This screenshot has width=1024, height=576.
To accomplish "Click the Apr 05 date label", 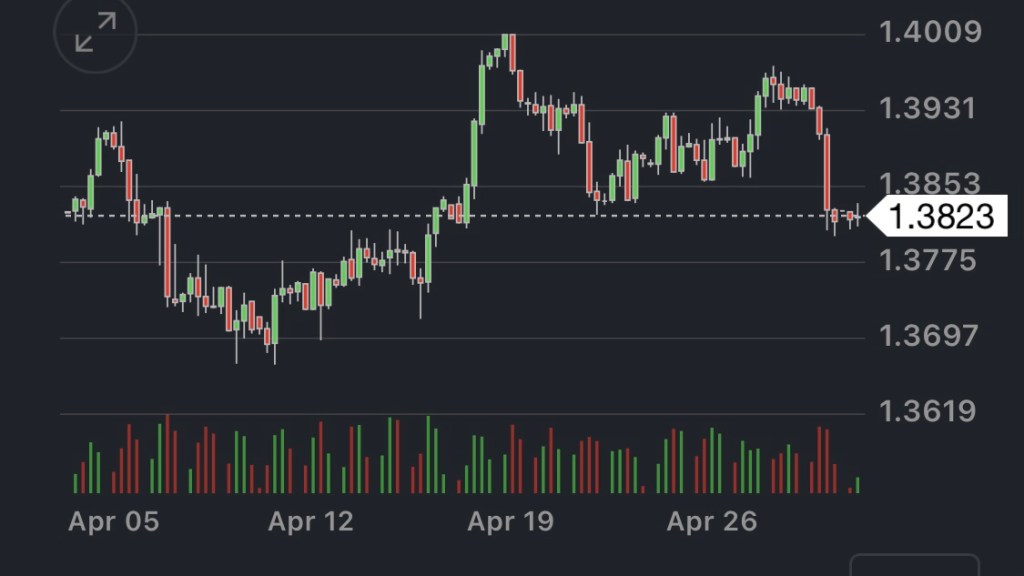I will coord(113,521).
